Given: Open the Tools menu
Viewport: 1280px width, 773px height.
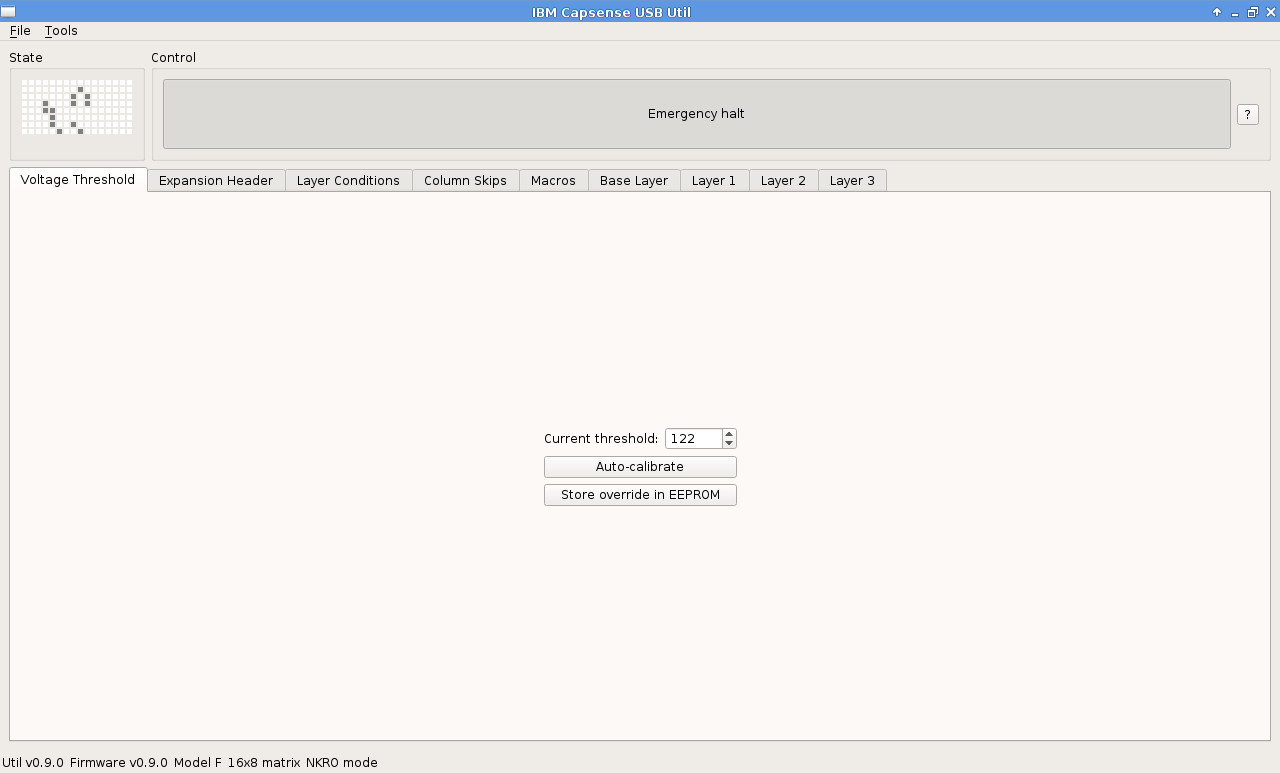Looking at the screenshot, I should click(61, 31).
